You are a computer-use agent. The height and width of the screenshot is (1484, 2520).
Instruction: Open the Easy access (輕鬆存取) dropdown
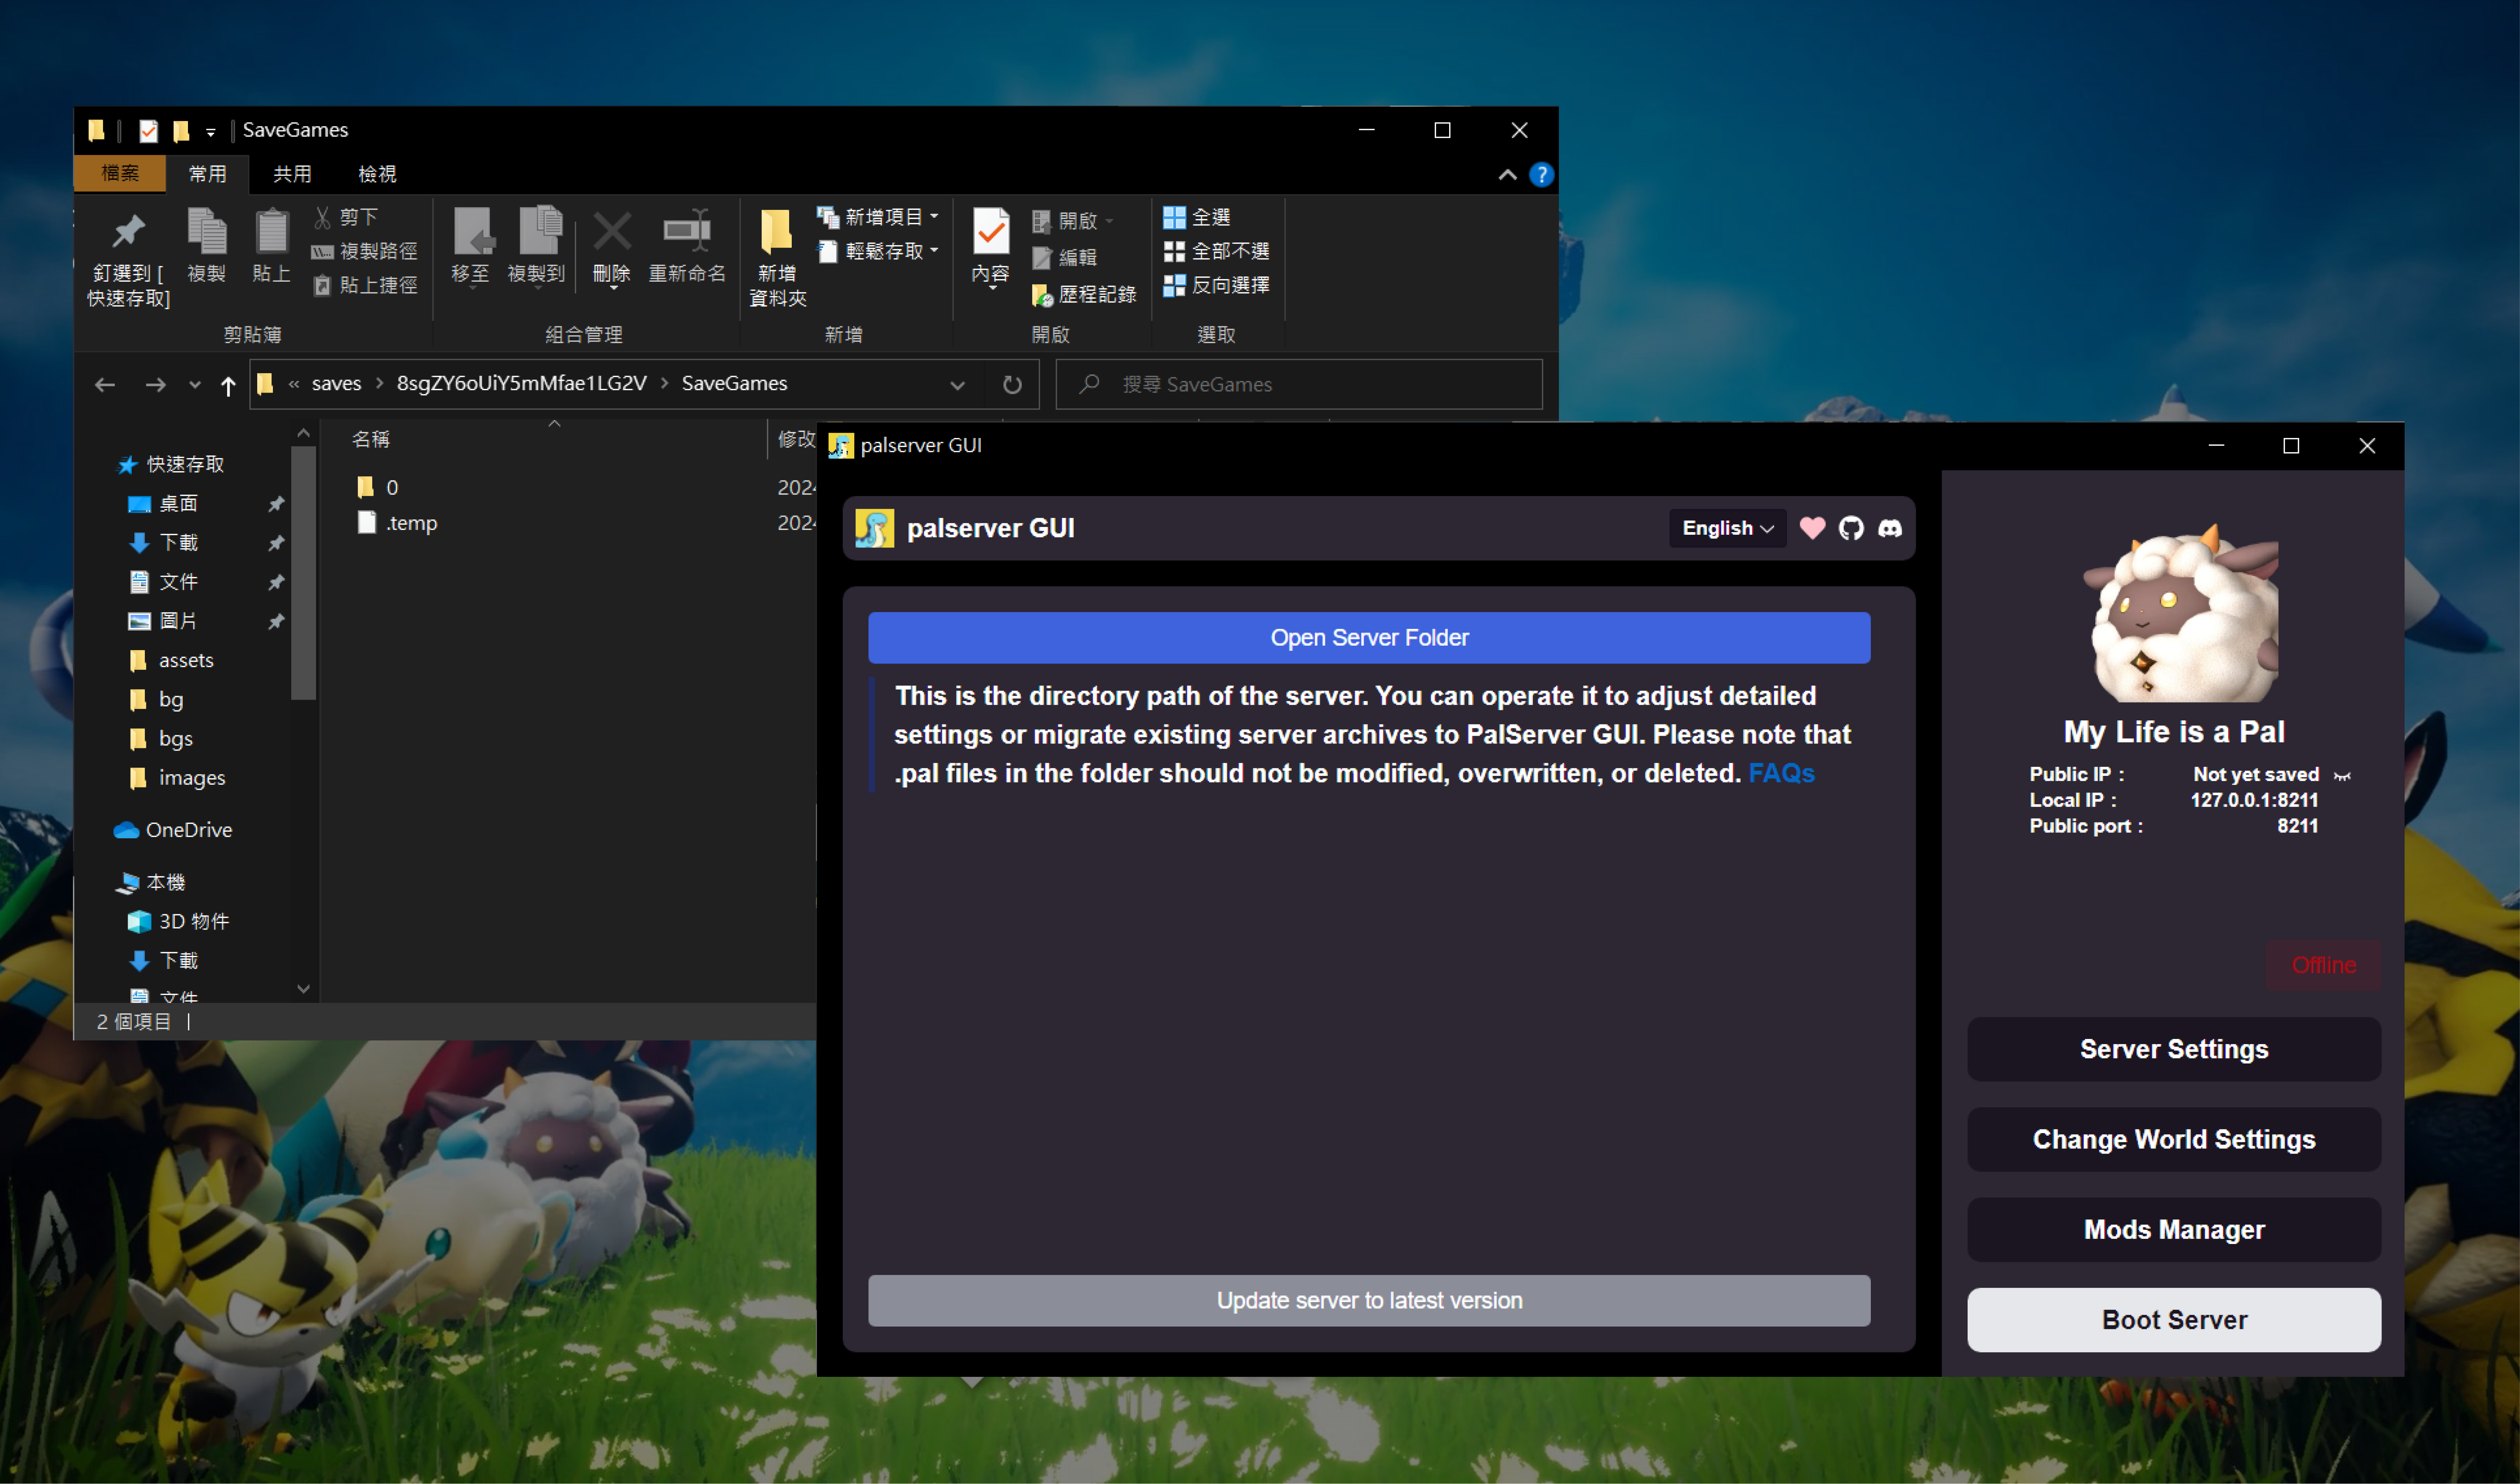878,251
